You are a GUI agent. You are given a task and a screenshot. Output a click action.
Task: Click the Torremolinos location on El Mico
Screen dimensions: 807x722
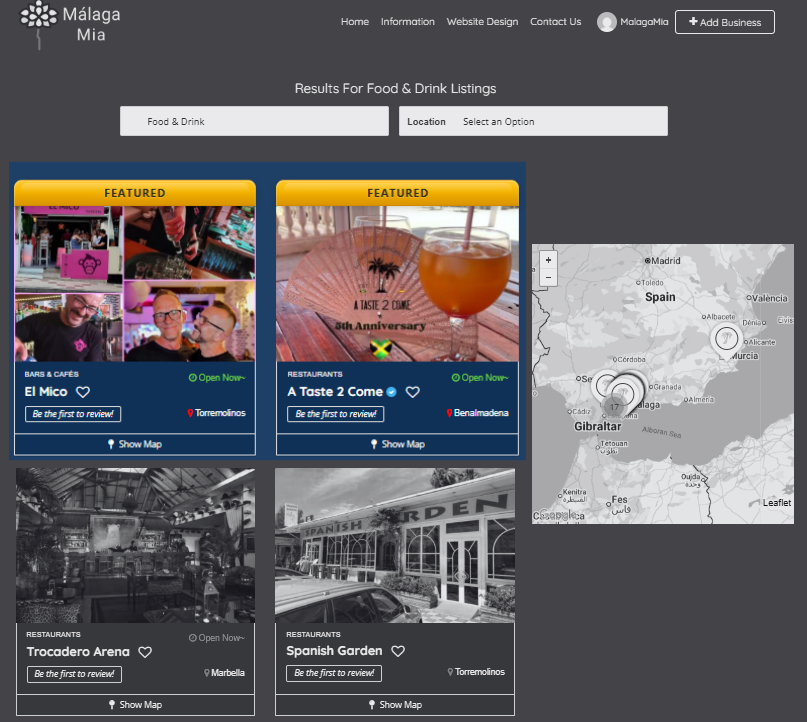(220, 413)
